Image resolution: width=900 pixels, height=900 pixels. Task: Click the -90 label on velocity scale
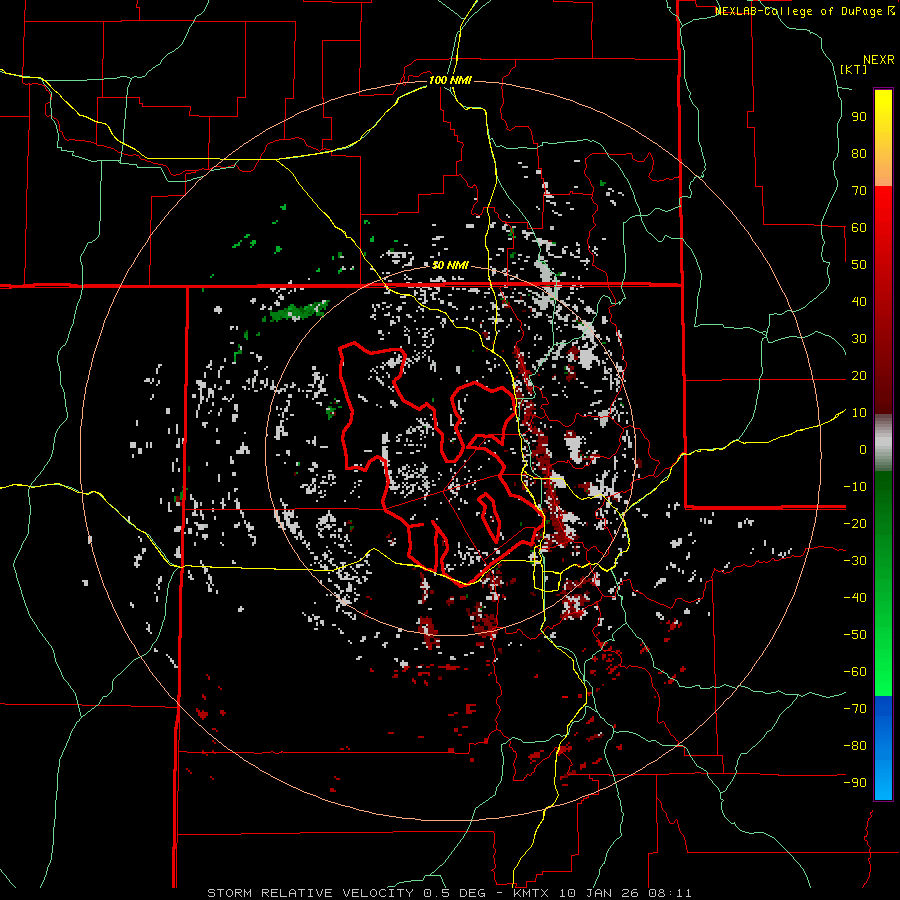pyautogui.click(x=854, y=783)
